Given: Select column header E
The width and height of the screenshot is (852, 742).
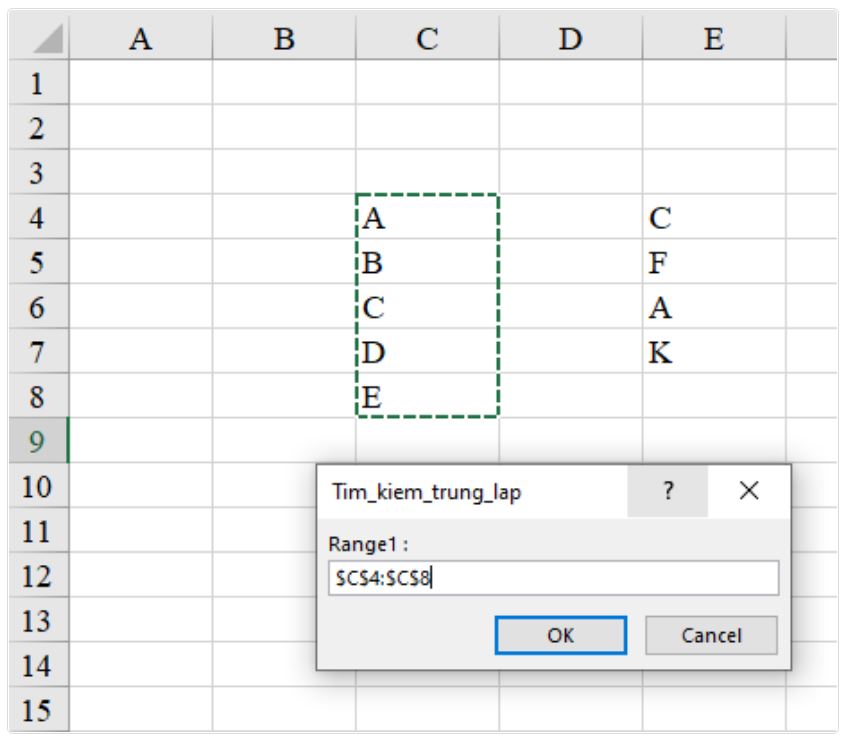Looking at the screenshot, I should click(x=711, y=38).
